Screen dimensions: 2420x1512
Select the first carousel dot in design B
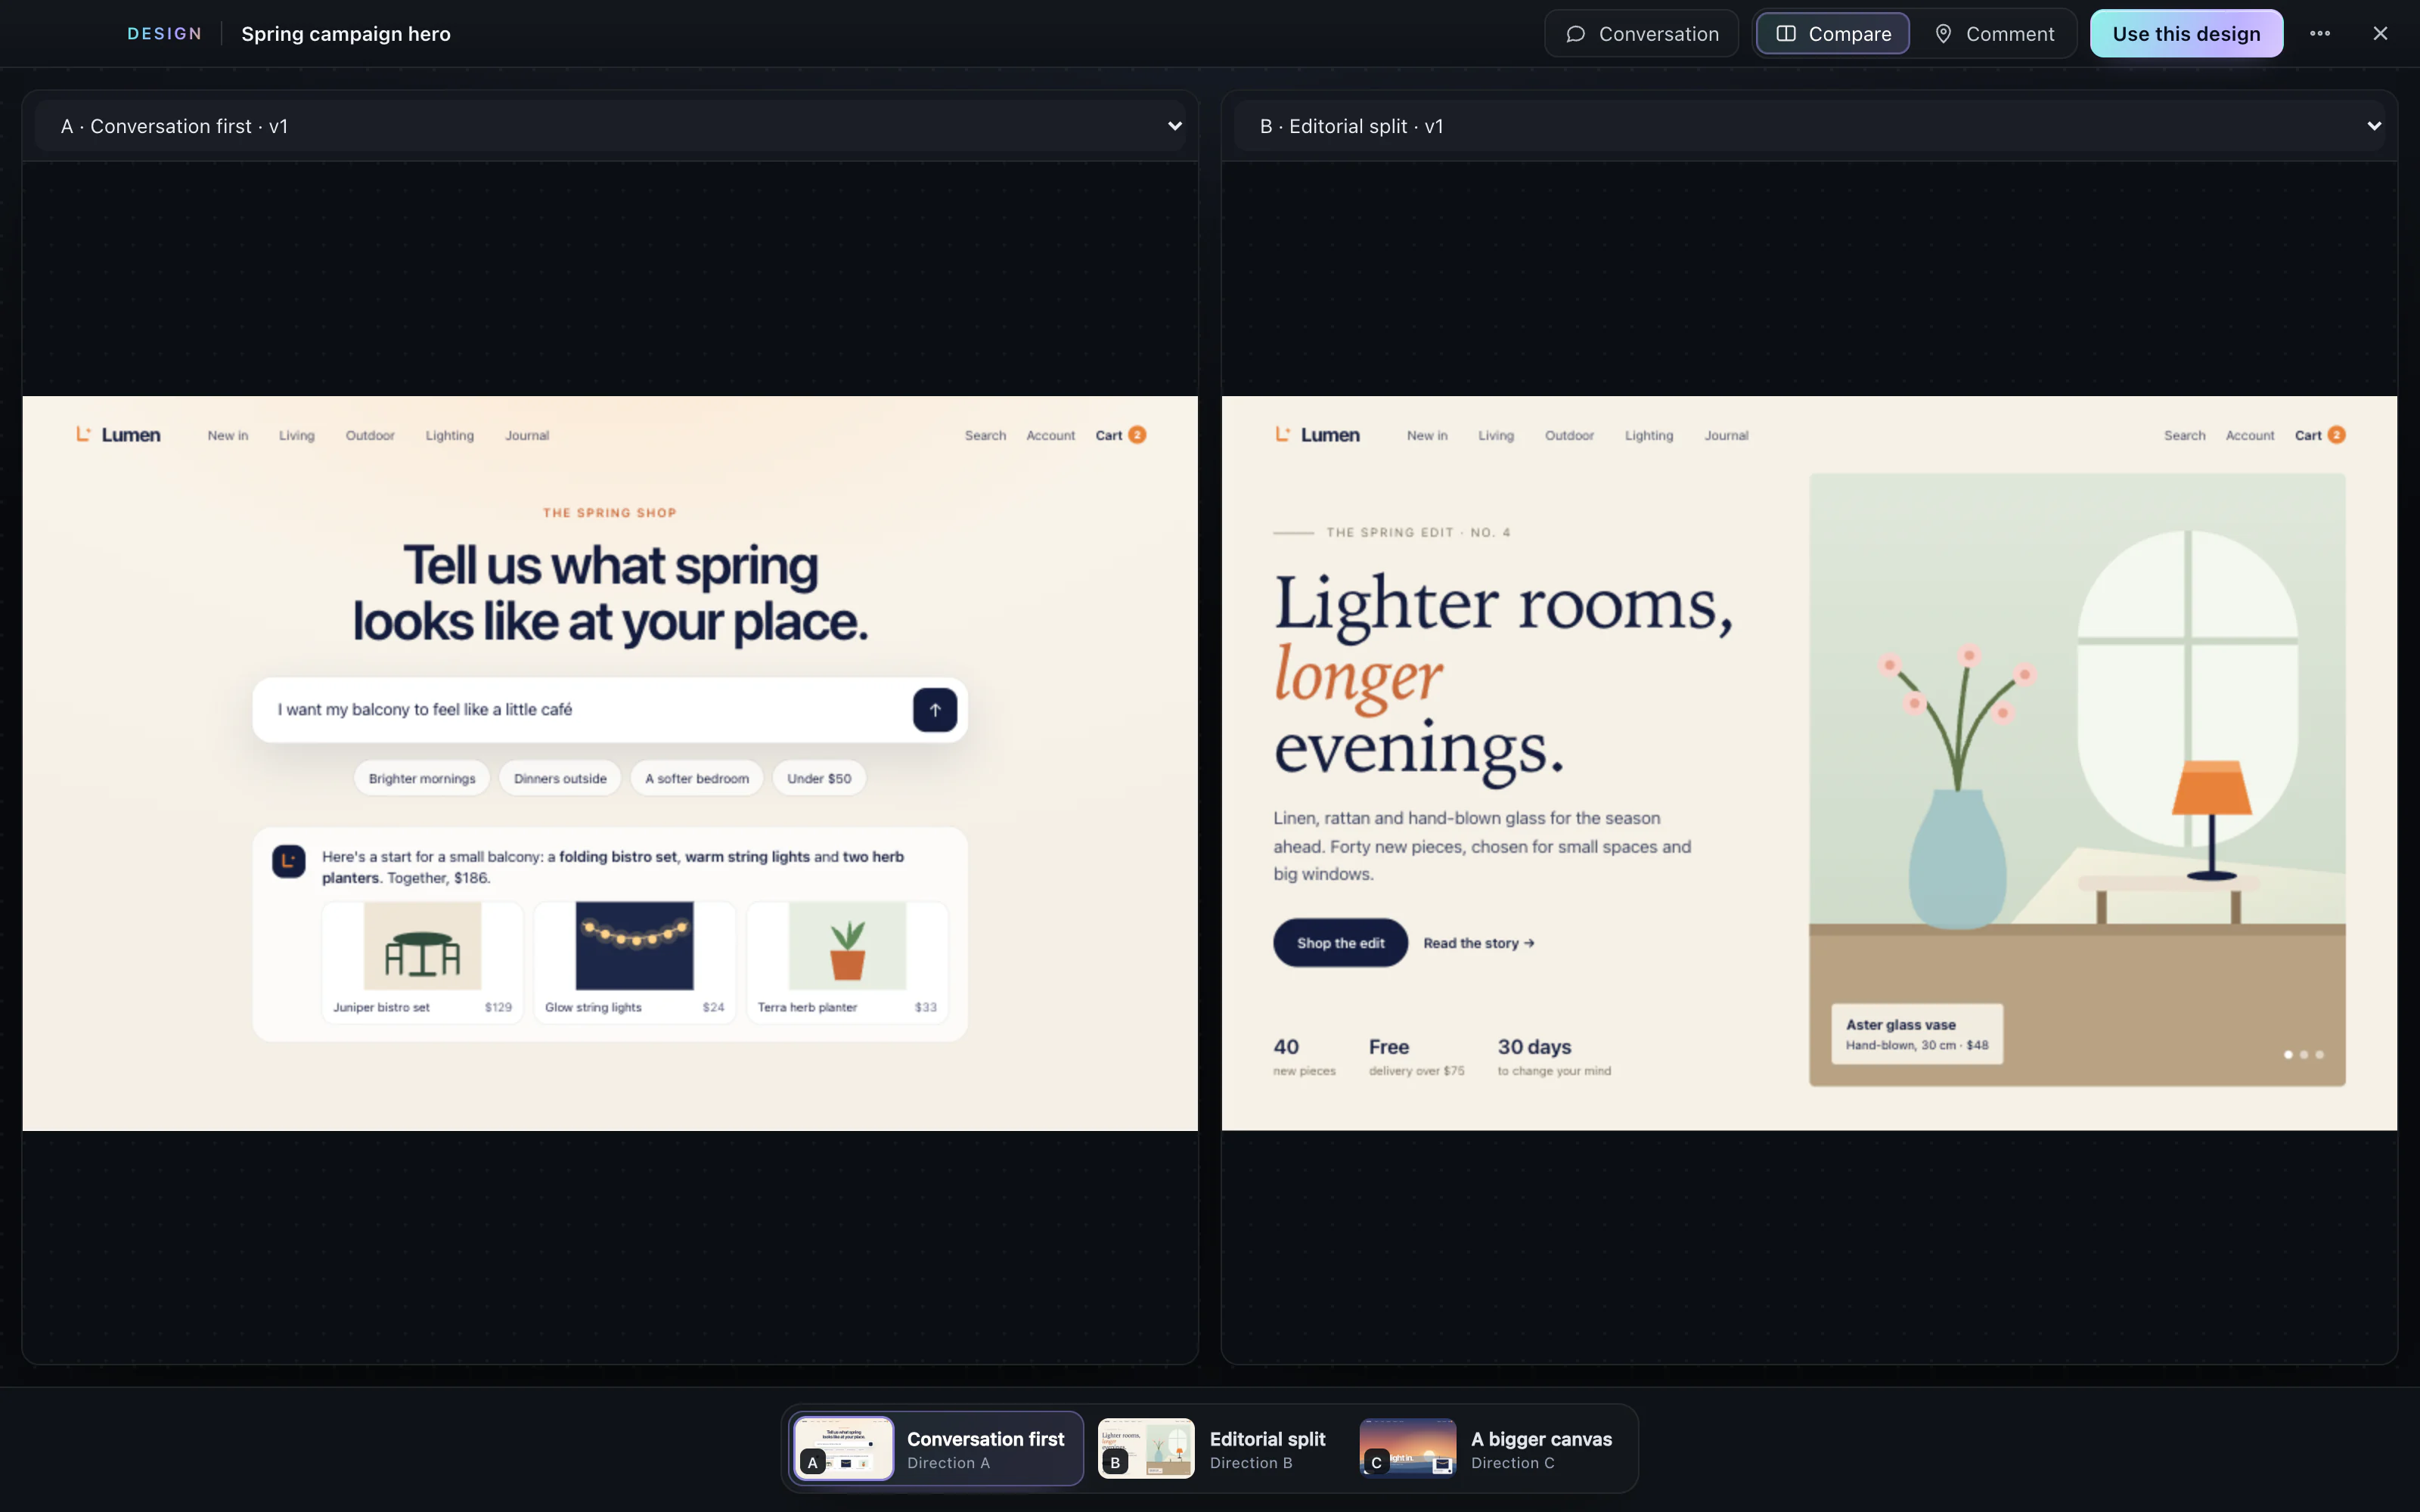[x=2288, y=1055]
